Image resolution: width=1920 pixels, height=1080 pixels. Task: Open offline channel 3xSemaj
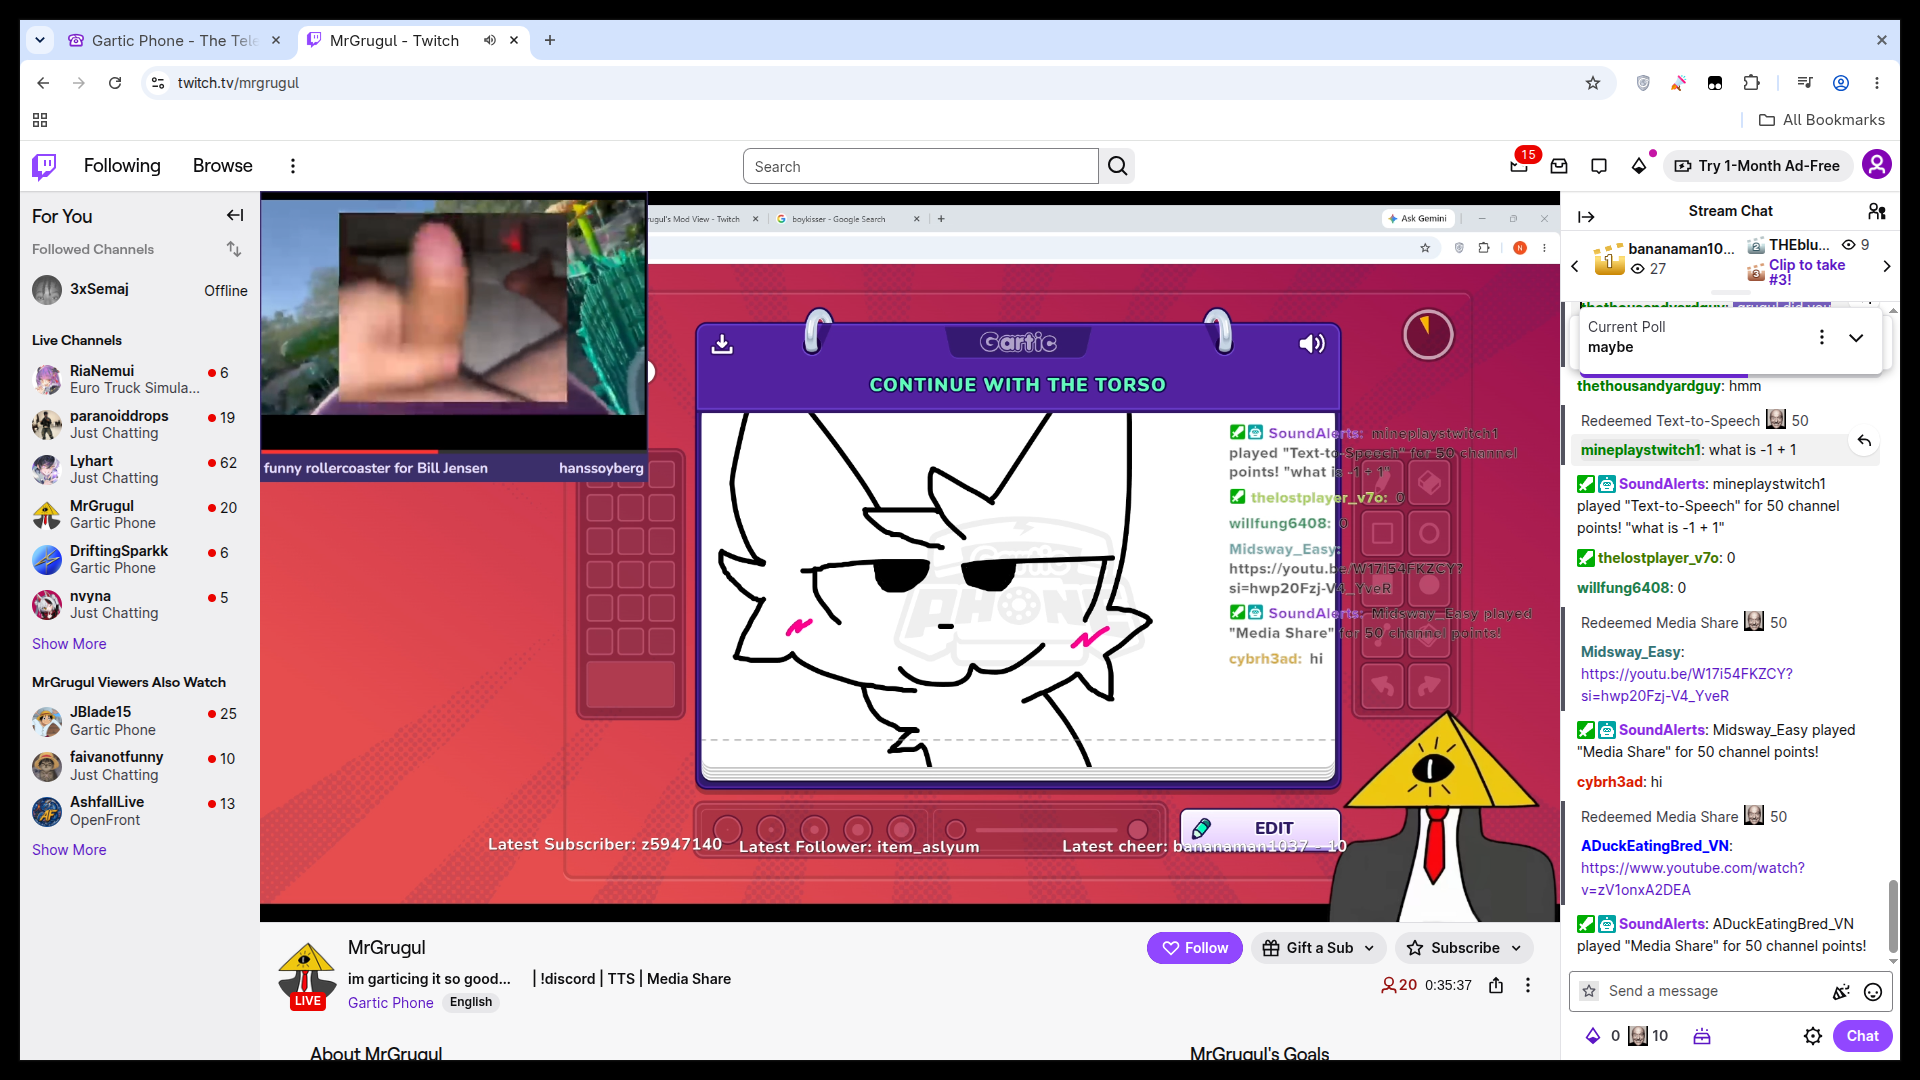pos(140,290)
